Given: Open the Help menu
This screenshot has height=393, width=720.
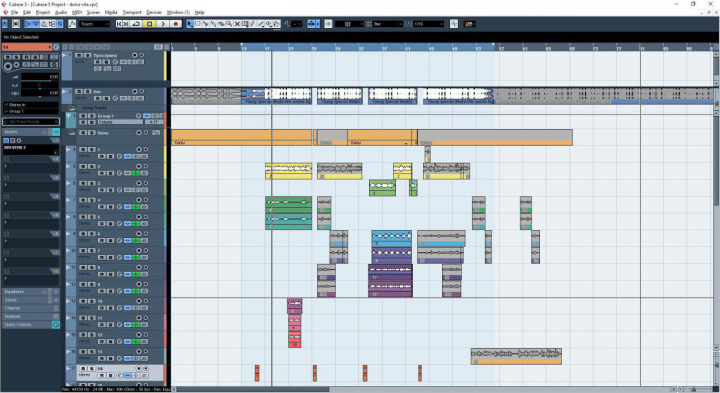Looking at the screenshot, I should 199,12.
